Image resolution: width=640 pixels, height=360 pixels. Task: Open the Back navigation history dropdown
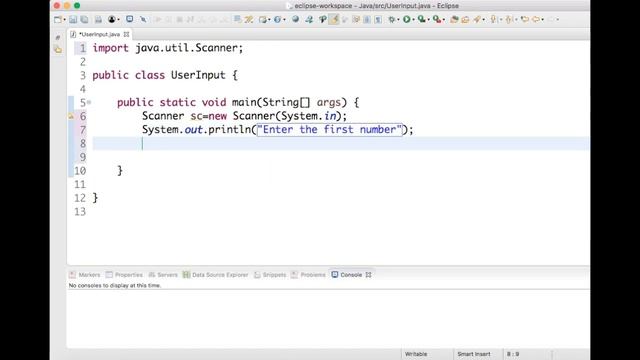click(x=542, y=20)
